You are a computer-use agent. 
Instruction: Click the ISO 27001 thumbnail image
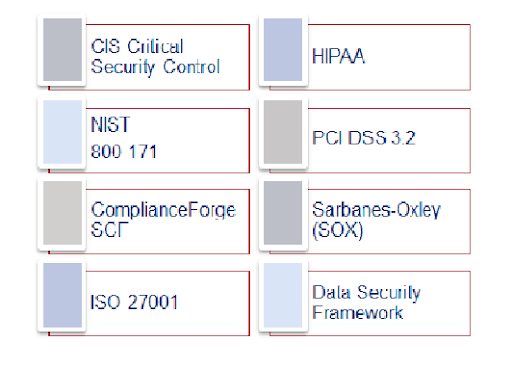coord(62,295)
